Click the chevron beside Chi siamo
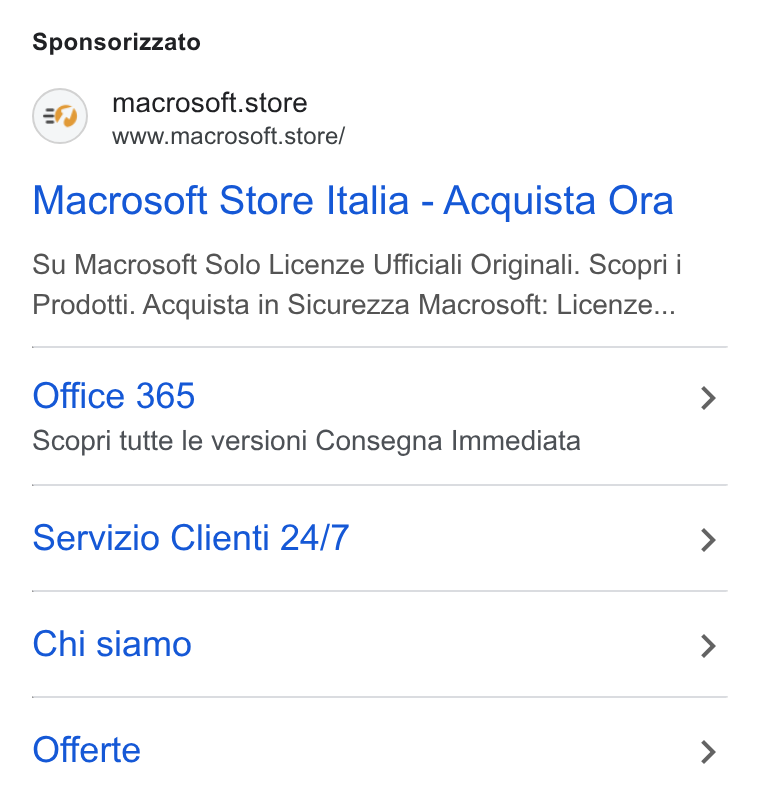The height and width of the screenshot is (802, 760). pos(708,646)
